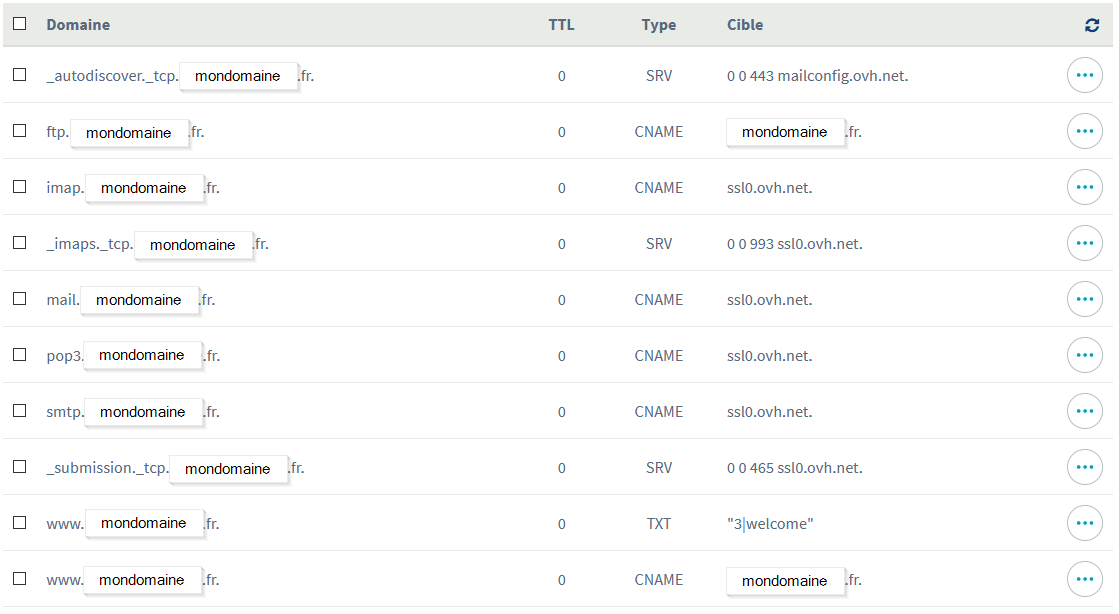Refresh the DNS zone table
1119x614 pixels.
click(1092, 25)
